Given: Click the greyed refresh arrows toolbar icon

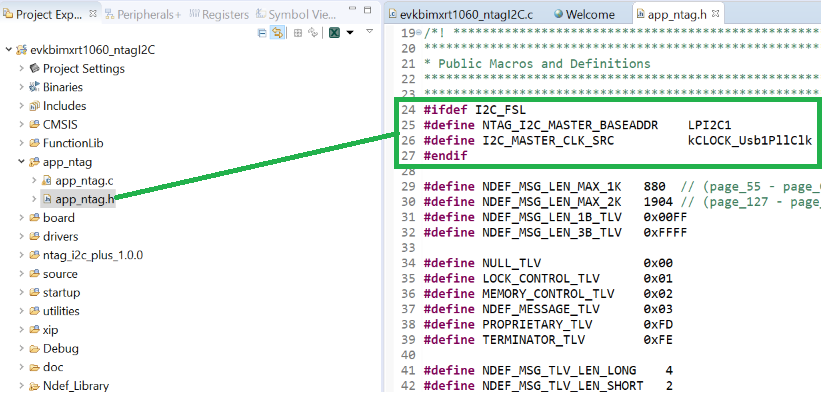Looking at the screenshot, I should tap(313, 33).
